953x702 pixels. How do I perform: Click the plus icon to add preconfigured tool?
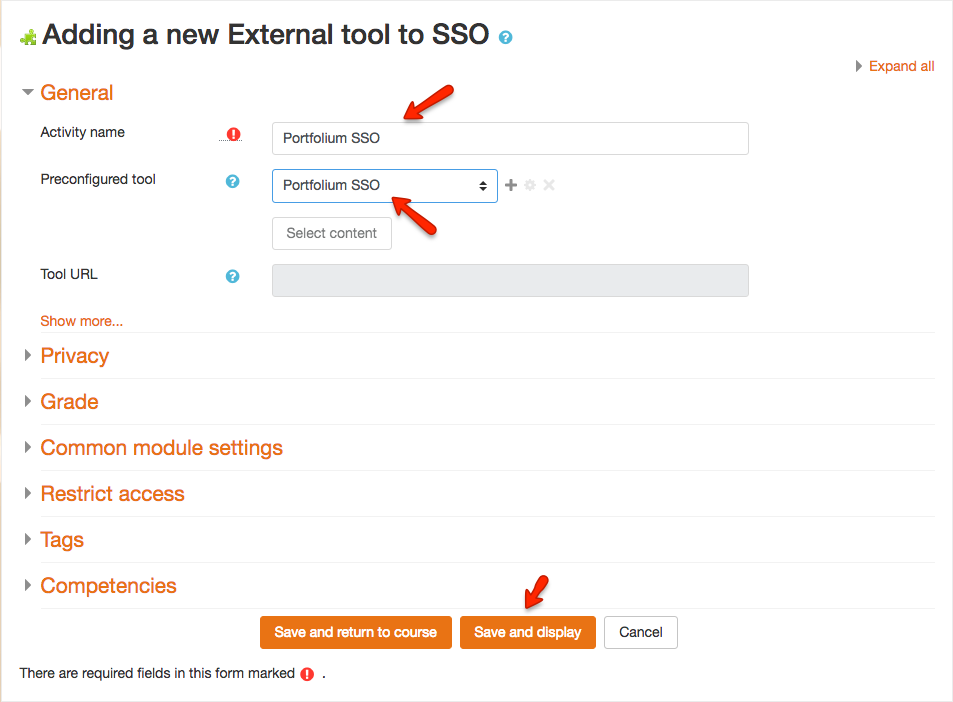(511, 185)
